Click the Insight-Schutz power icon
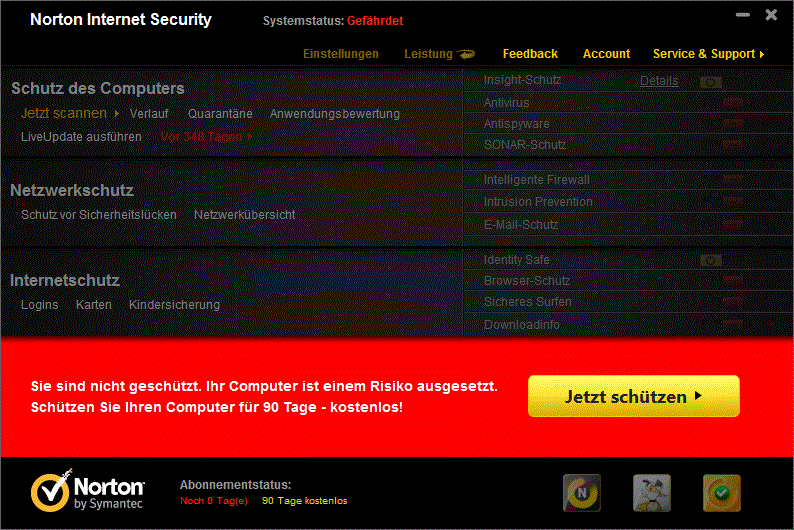 point(711,81)
